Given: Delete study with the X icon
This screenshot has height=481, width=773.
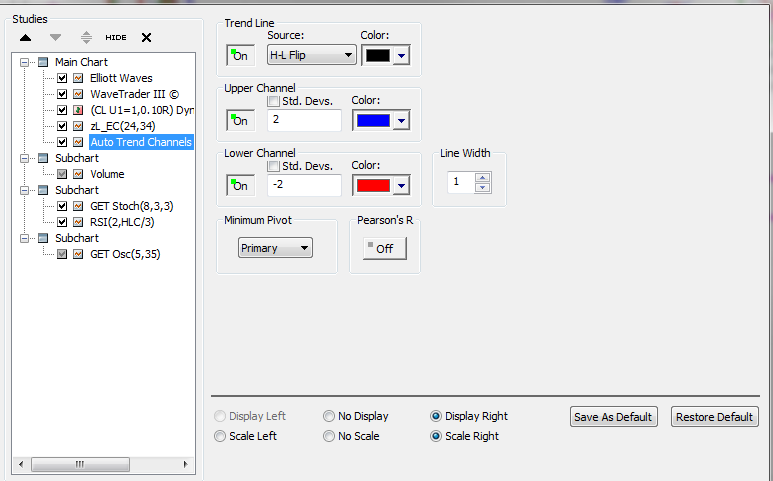Looking at the screenshot, I should (146, 37).
